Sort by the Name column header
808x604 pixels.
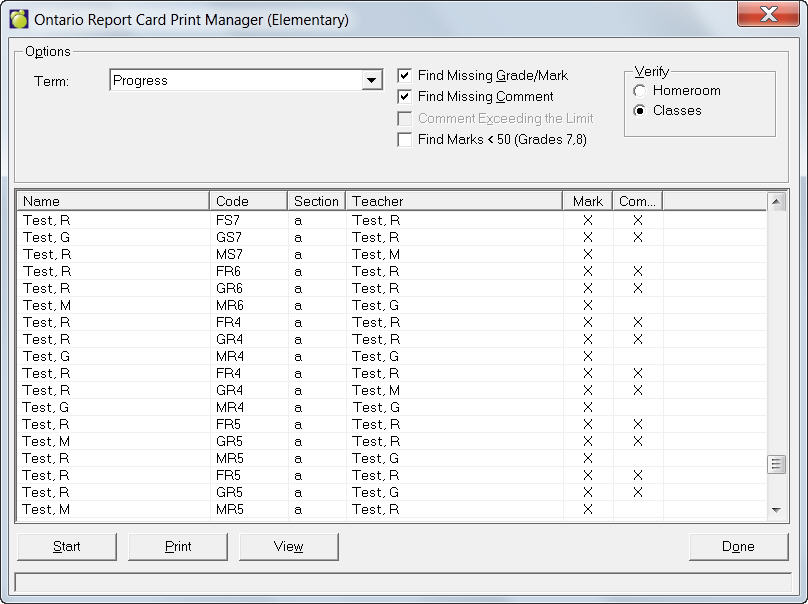pos(113,201)
